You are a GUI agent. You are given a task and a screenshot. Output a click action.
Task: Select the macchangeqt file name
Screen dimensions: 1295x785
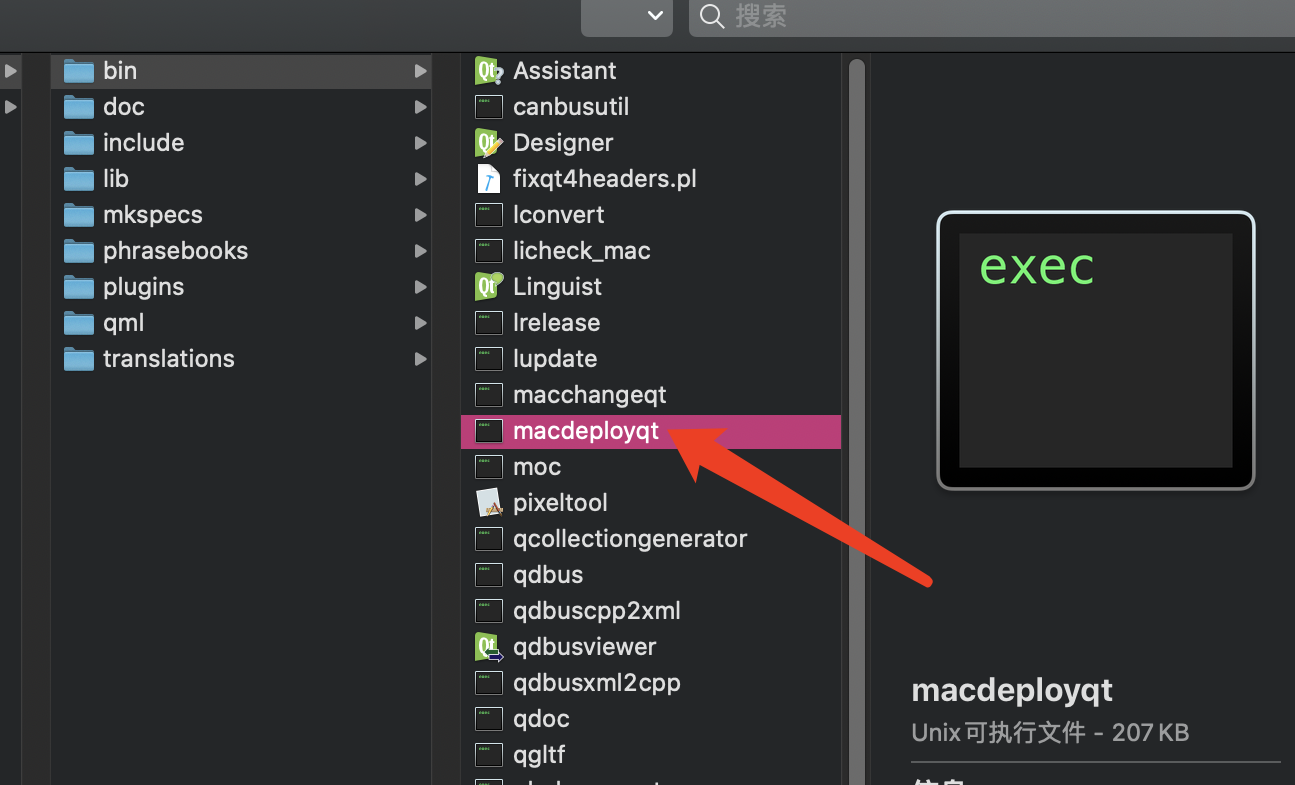590,395
